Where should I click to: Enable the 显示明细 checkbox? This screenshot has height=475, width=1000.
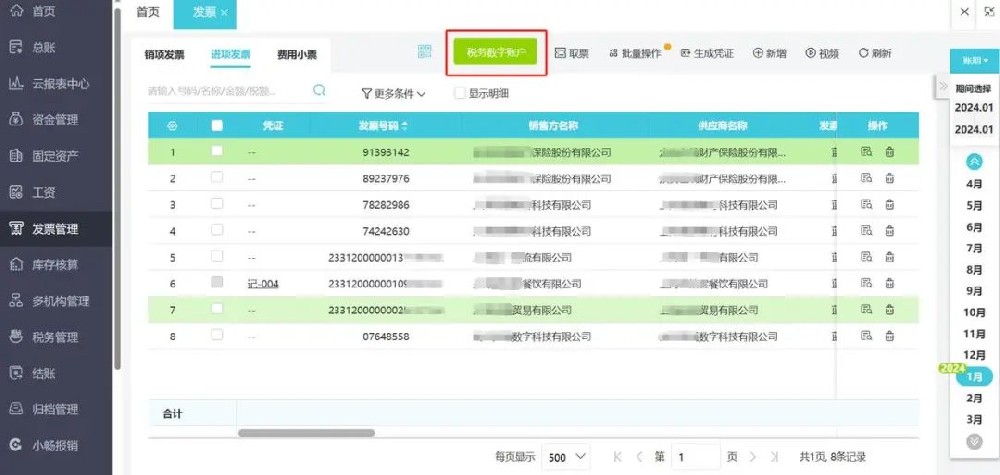tap(459, 93)
